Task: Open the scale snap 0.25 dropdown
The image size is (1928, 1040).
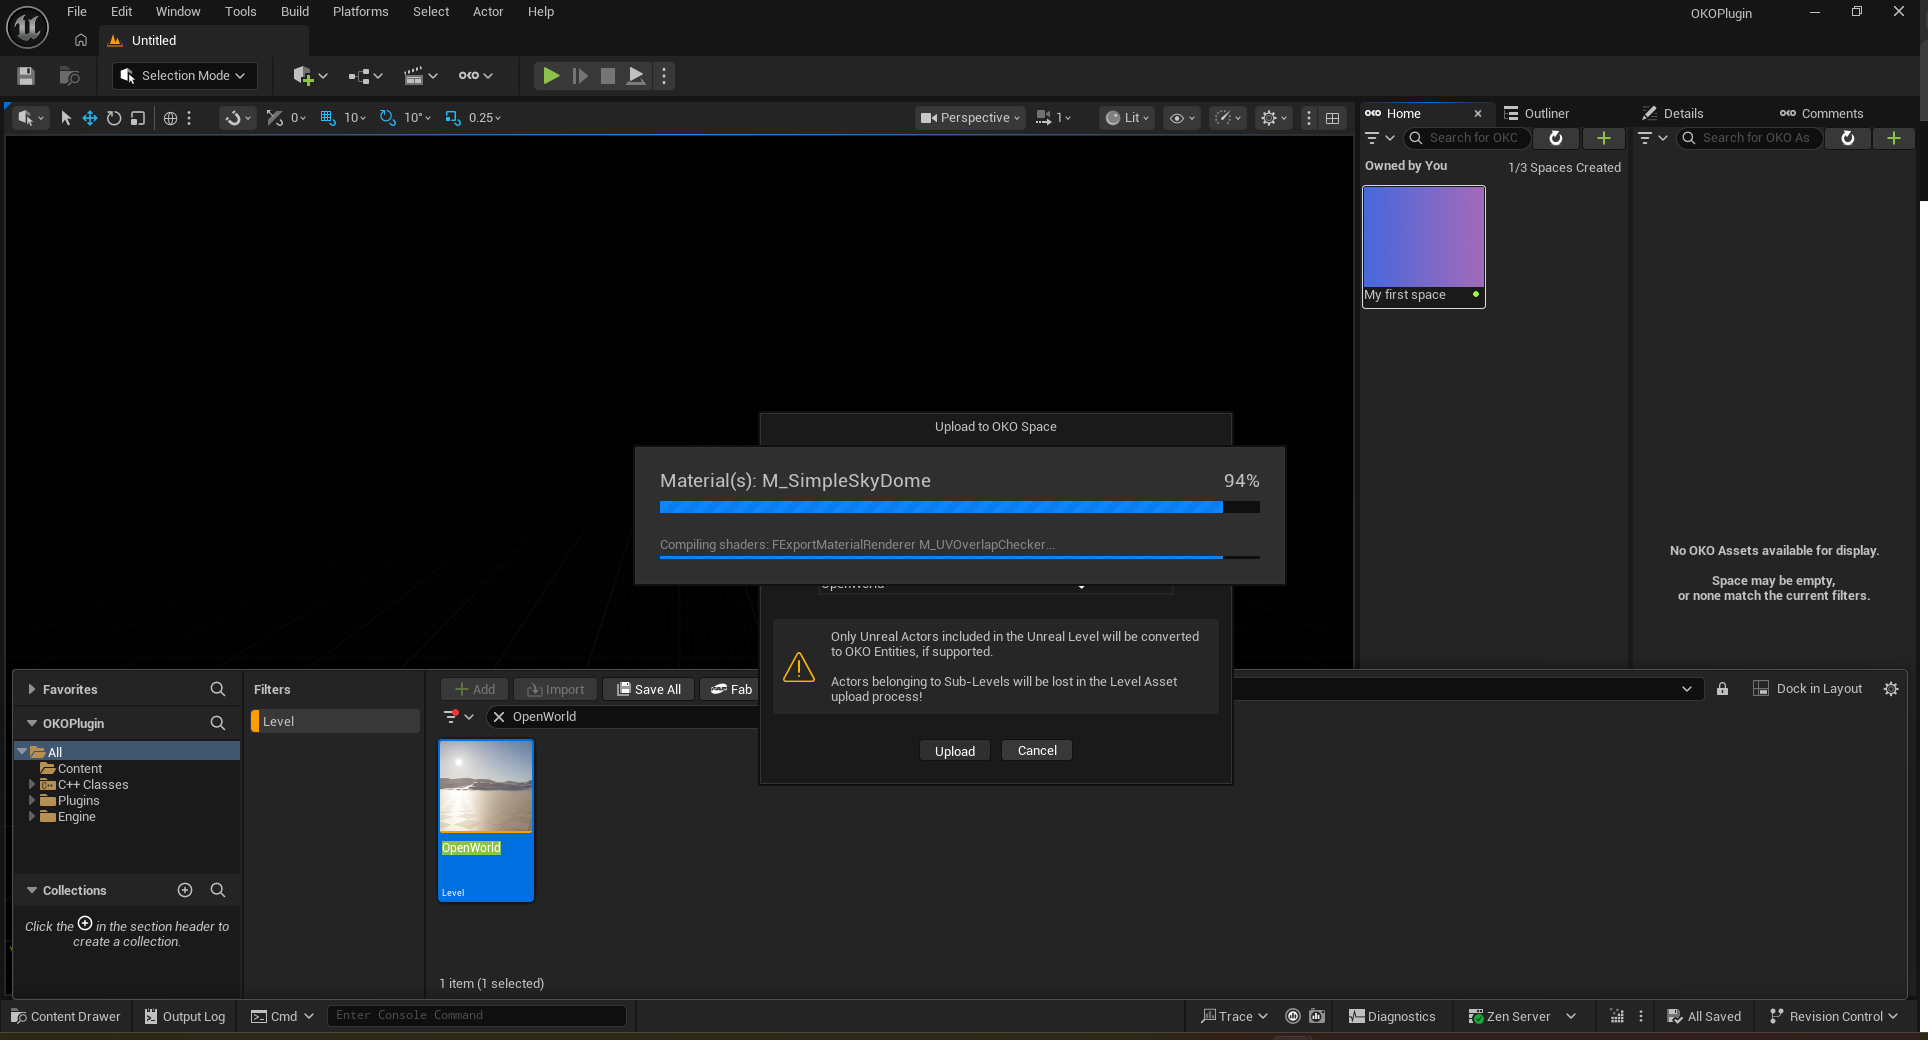Action: click(485, 118)
